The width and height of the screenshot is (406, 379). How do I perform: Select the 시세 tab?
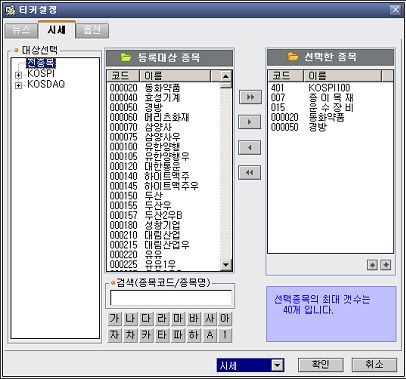click(57, 30)
